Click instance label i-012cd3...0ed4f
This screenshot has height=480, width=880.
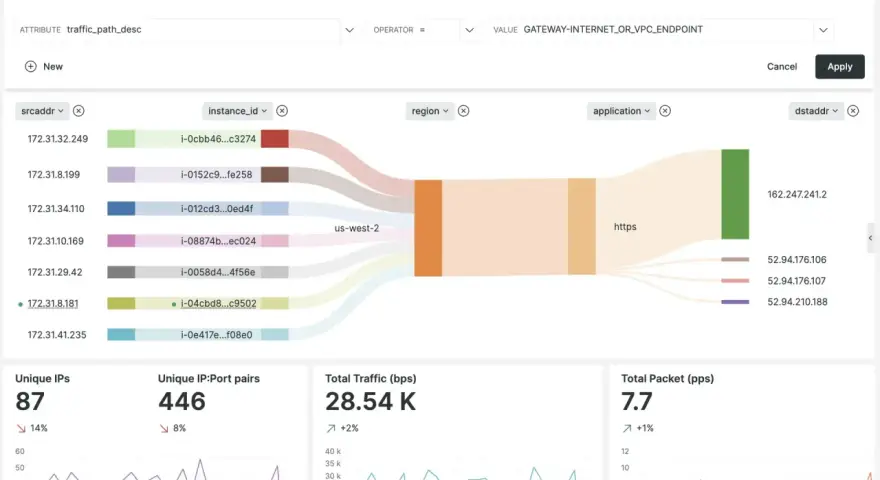click(217, 209)
